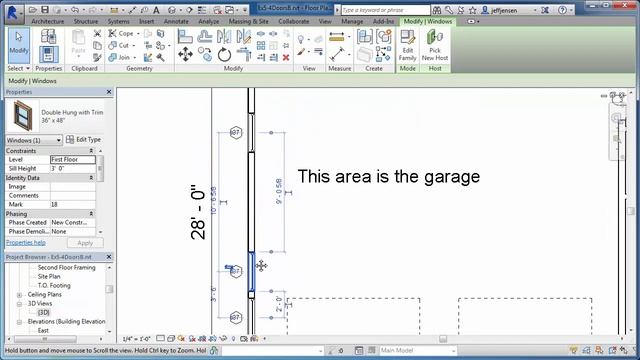Click the Type Properties icon
This screenshot has height=360, width=640.
(49, 36)
